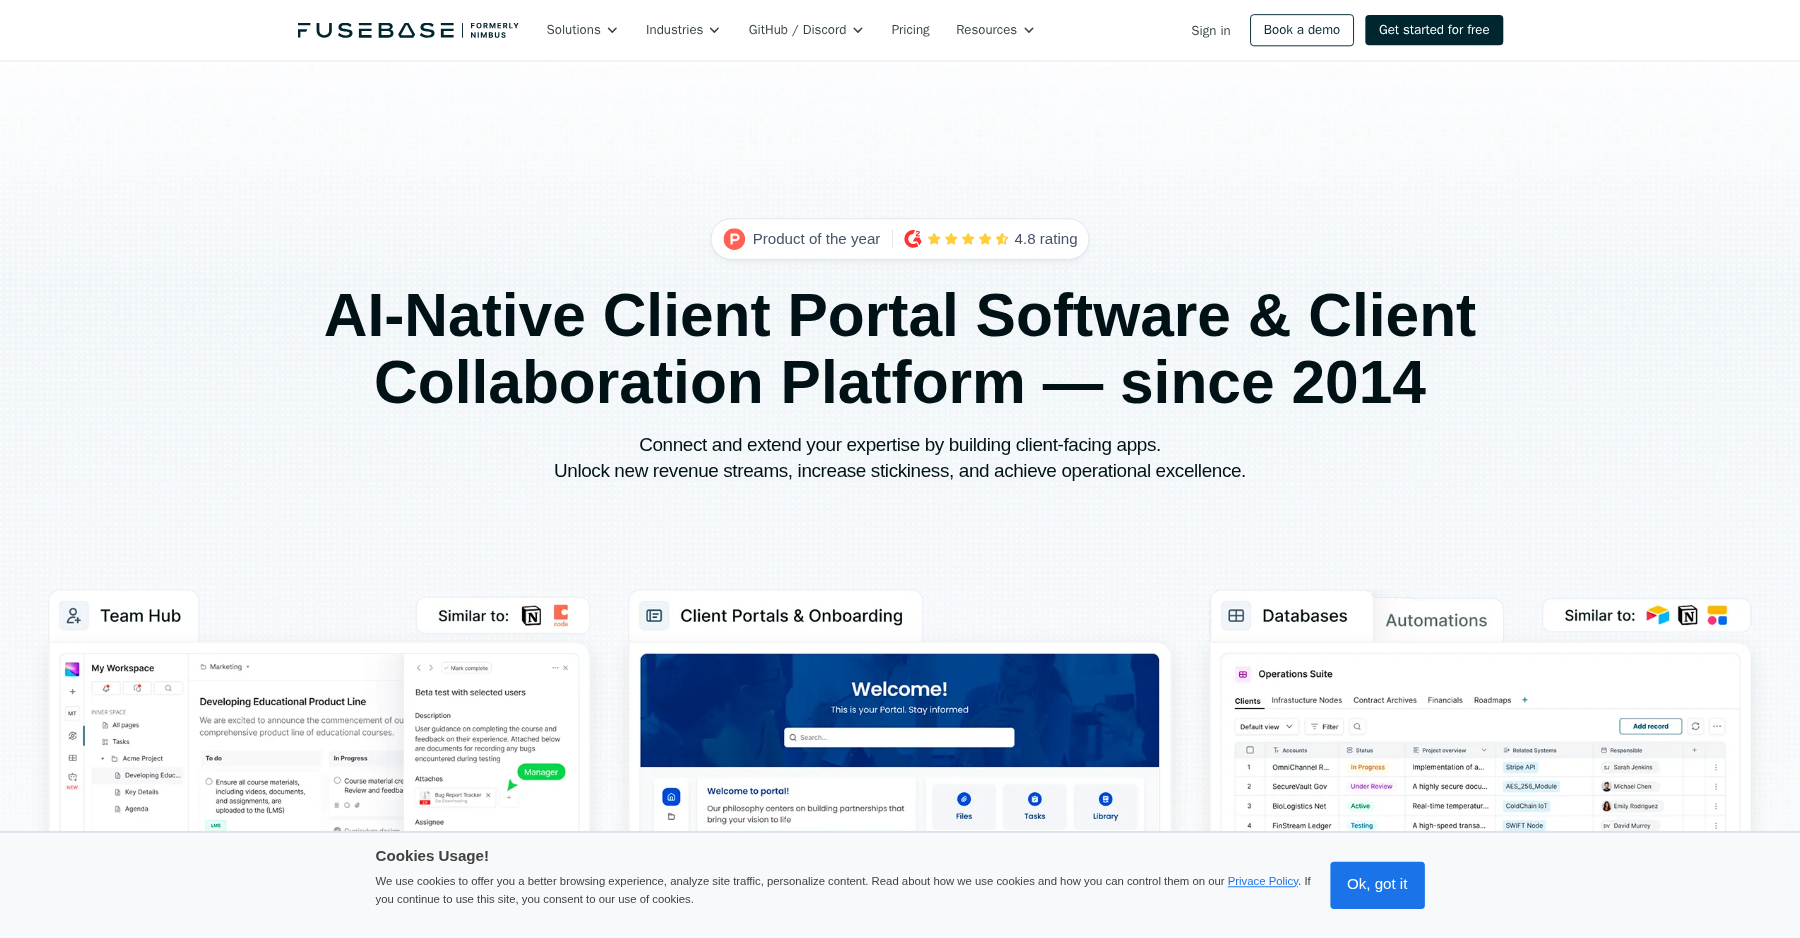
Task: Open the Contract Archives tab
Action: pyautogui.click(x=1385, y=700)
